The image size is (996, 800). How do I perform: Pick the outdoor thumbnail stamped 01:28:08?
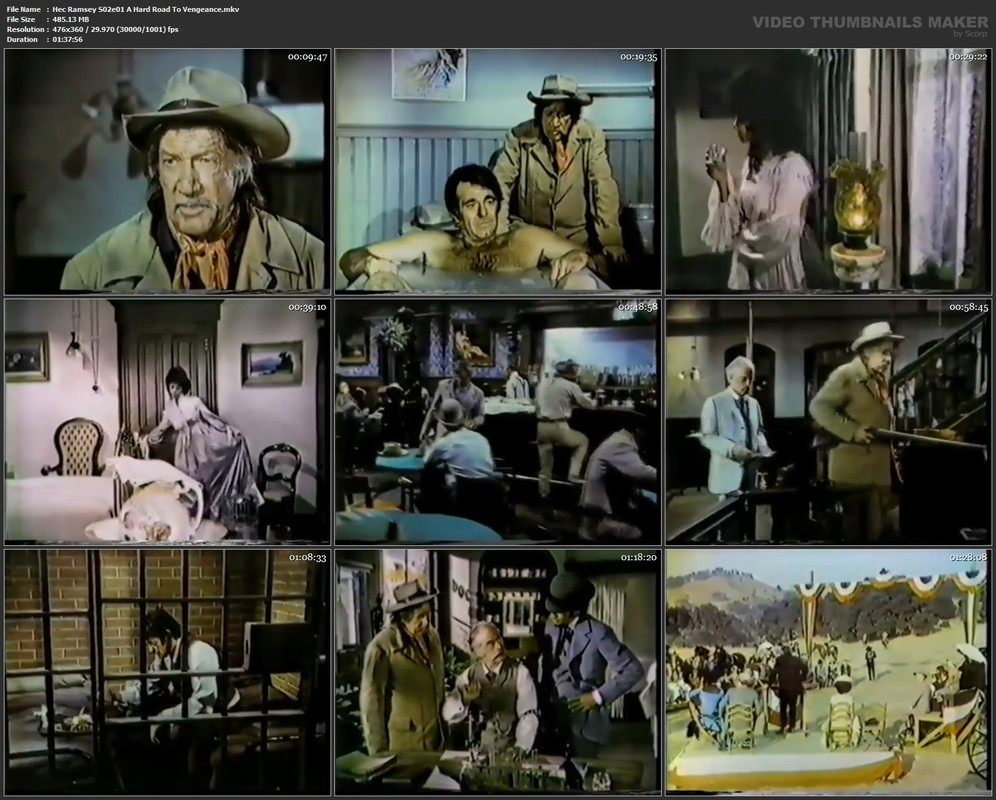tap(828, 672)
